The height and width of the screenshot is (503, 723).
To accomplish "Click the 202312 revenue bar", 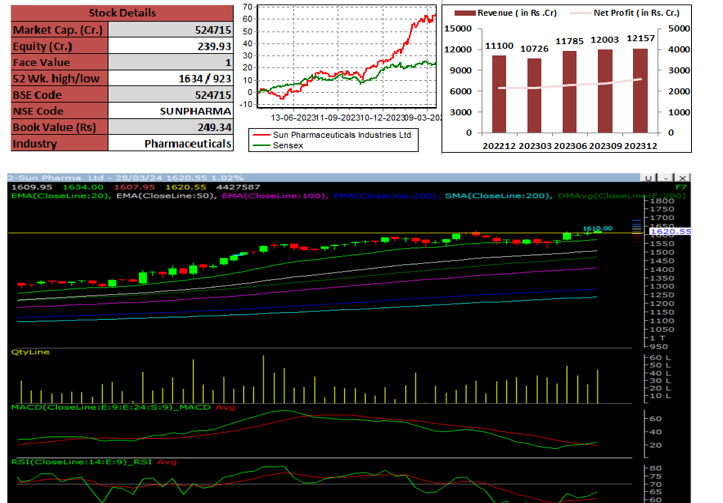I will pyautogui.click(x=640, y=90).
